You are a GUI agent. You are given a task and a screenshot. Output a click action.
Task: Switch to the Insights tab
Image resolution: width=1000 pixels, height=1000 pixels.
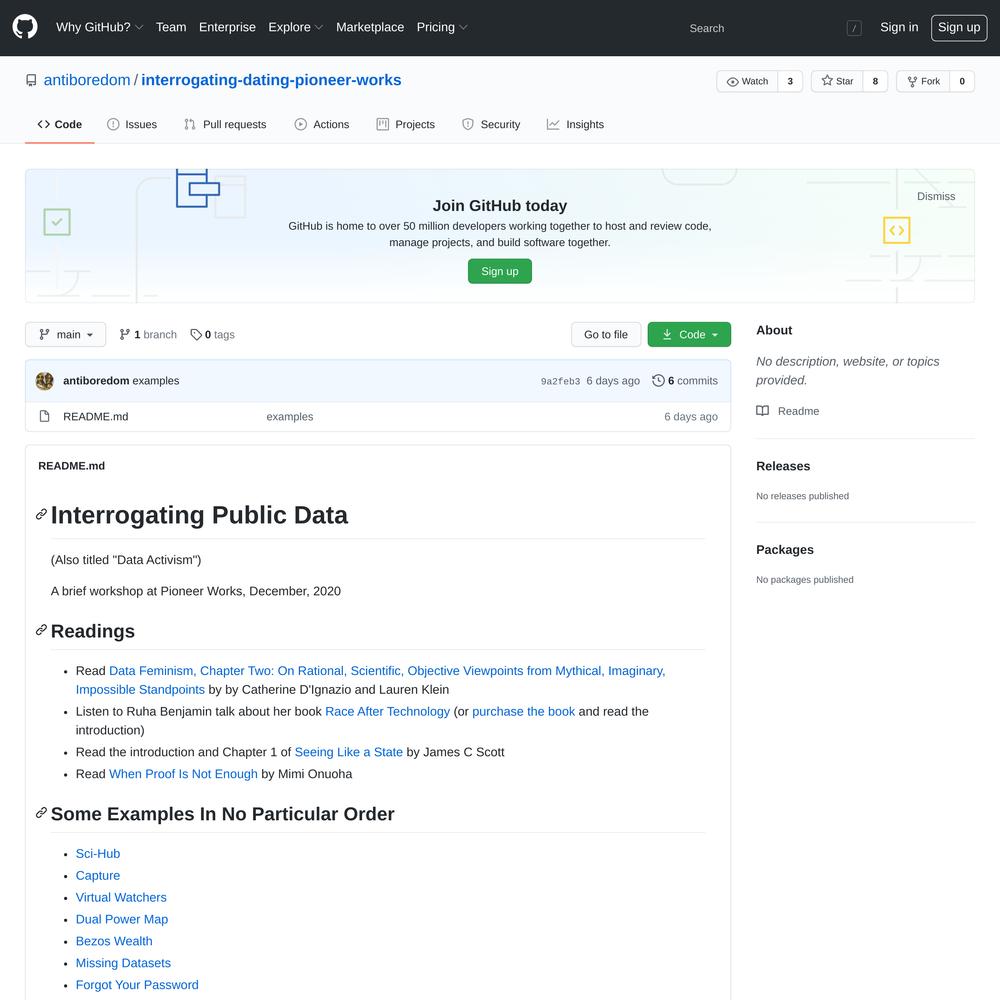click(575, 124)
